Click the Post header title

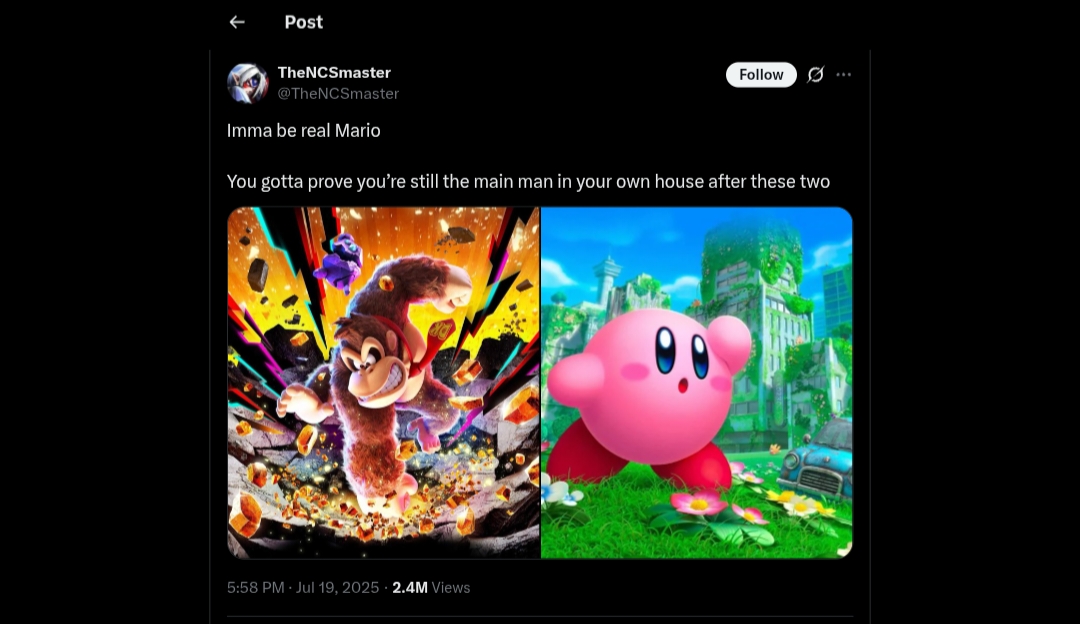[304, 22]
